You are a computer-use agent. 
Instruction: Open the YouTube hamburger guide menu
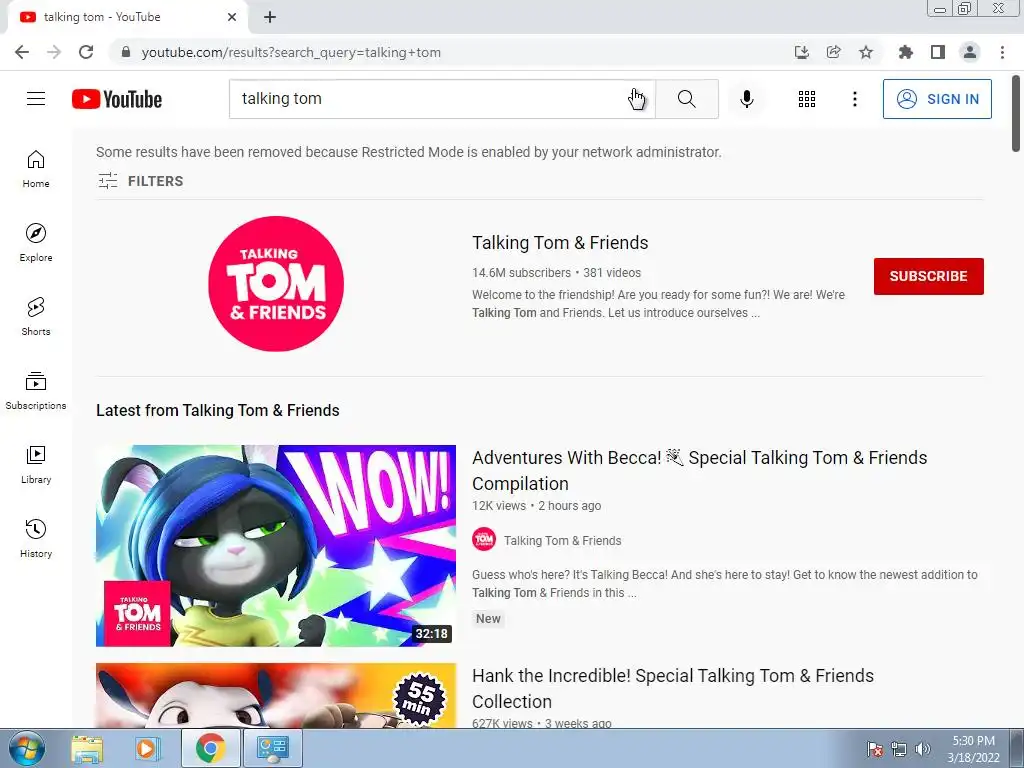pyautogui.click(x=36, y=99)
